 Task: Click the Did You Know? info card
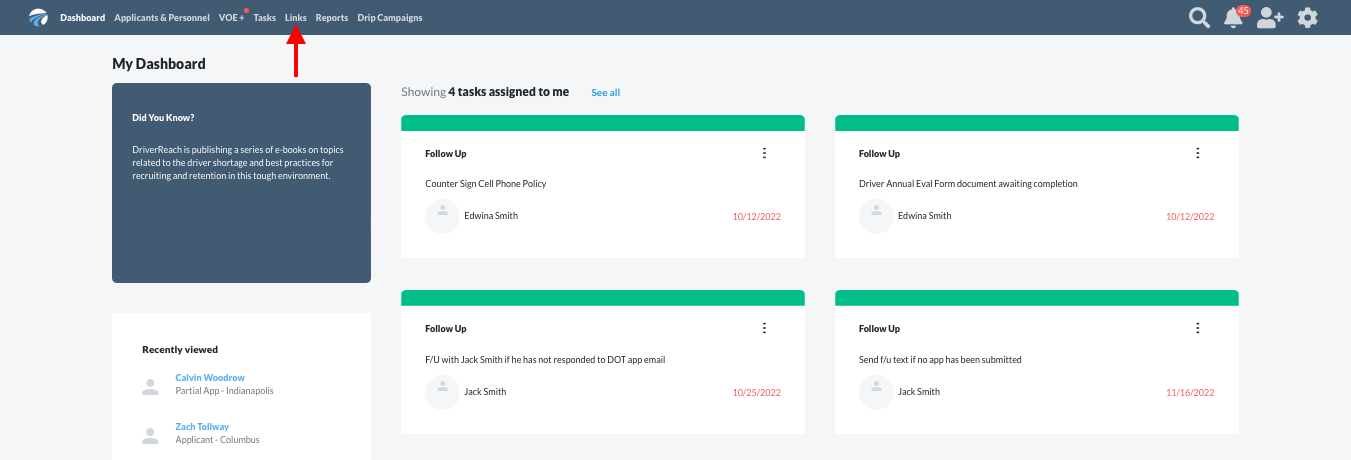241,183
